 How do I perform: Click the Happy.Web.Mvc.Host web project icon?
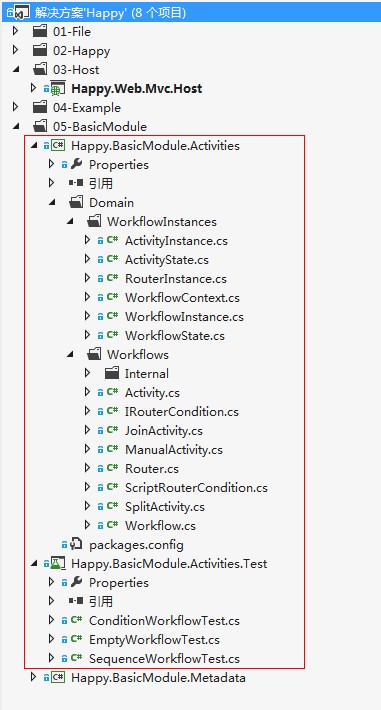pos(58,89)
